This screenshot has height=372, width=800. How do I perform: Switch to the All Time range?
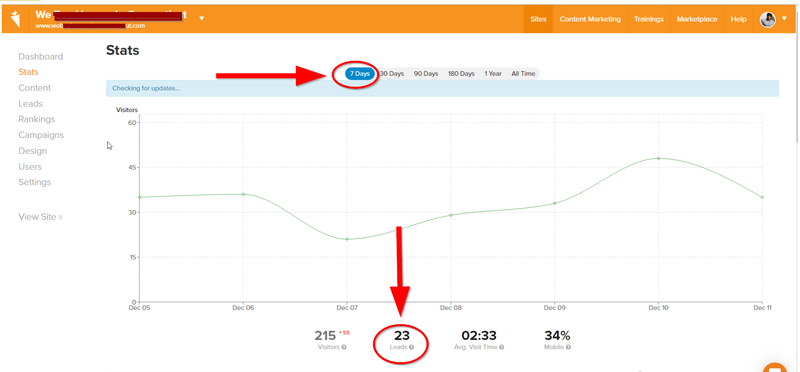pyautogui.click(x=523, y=73)
